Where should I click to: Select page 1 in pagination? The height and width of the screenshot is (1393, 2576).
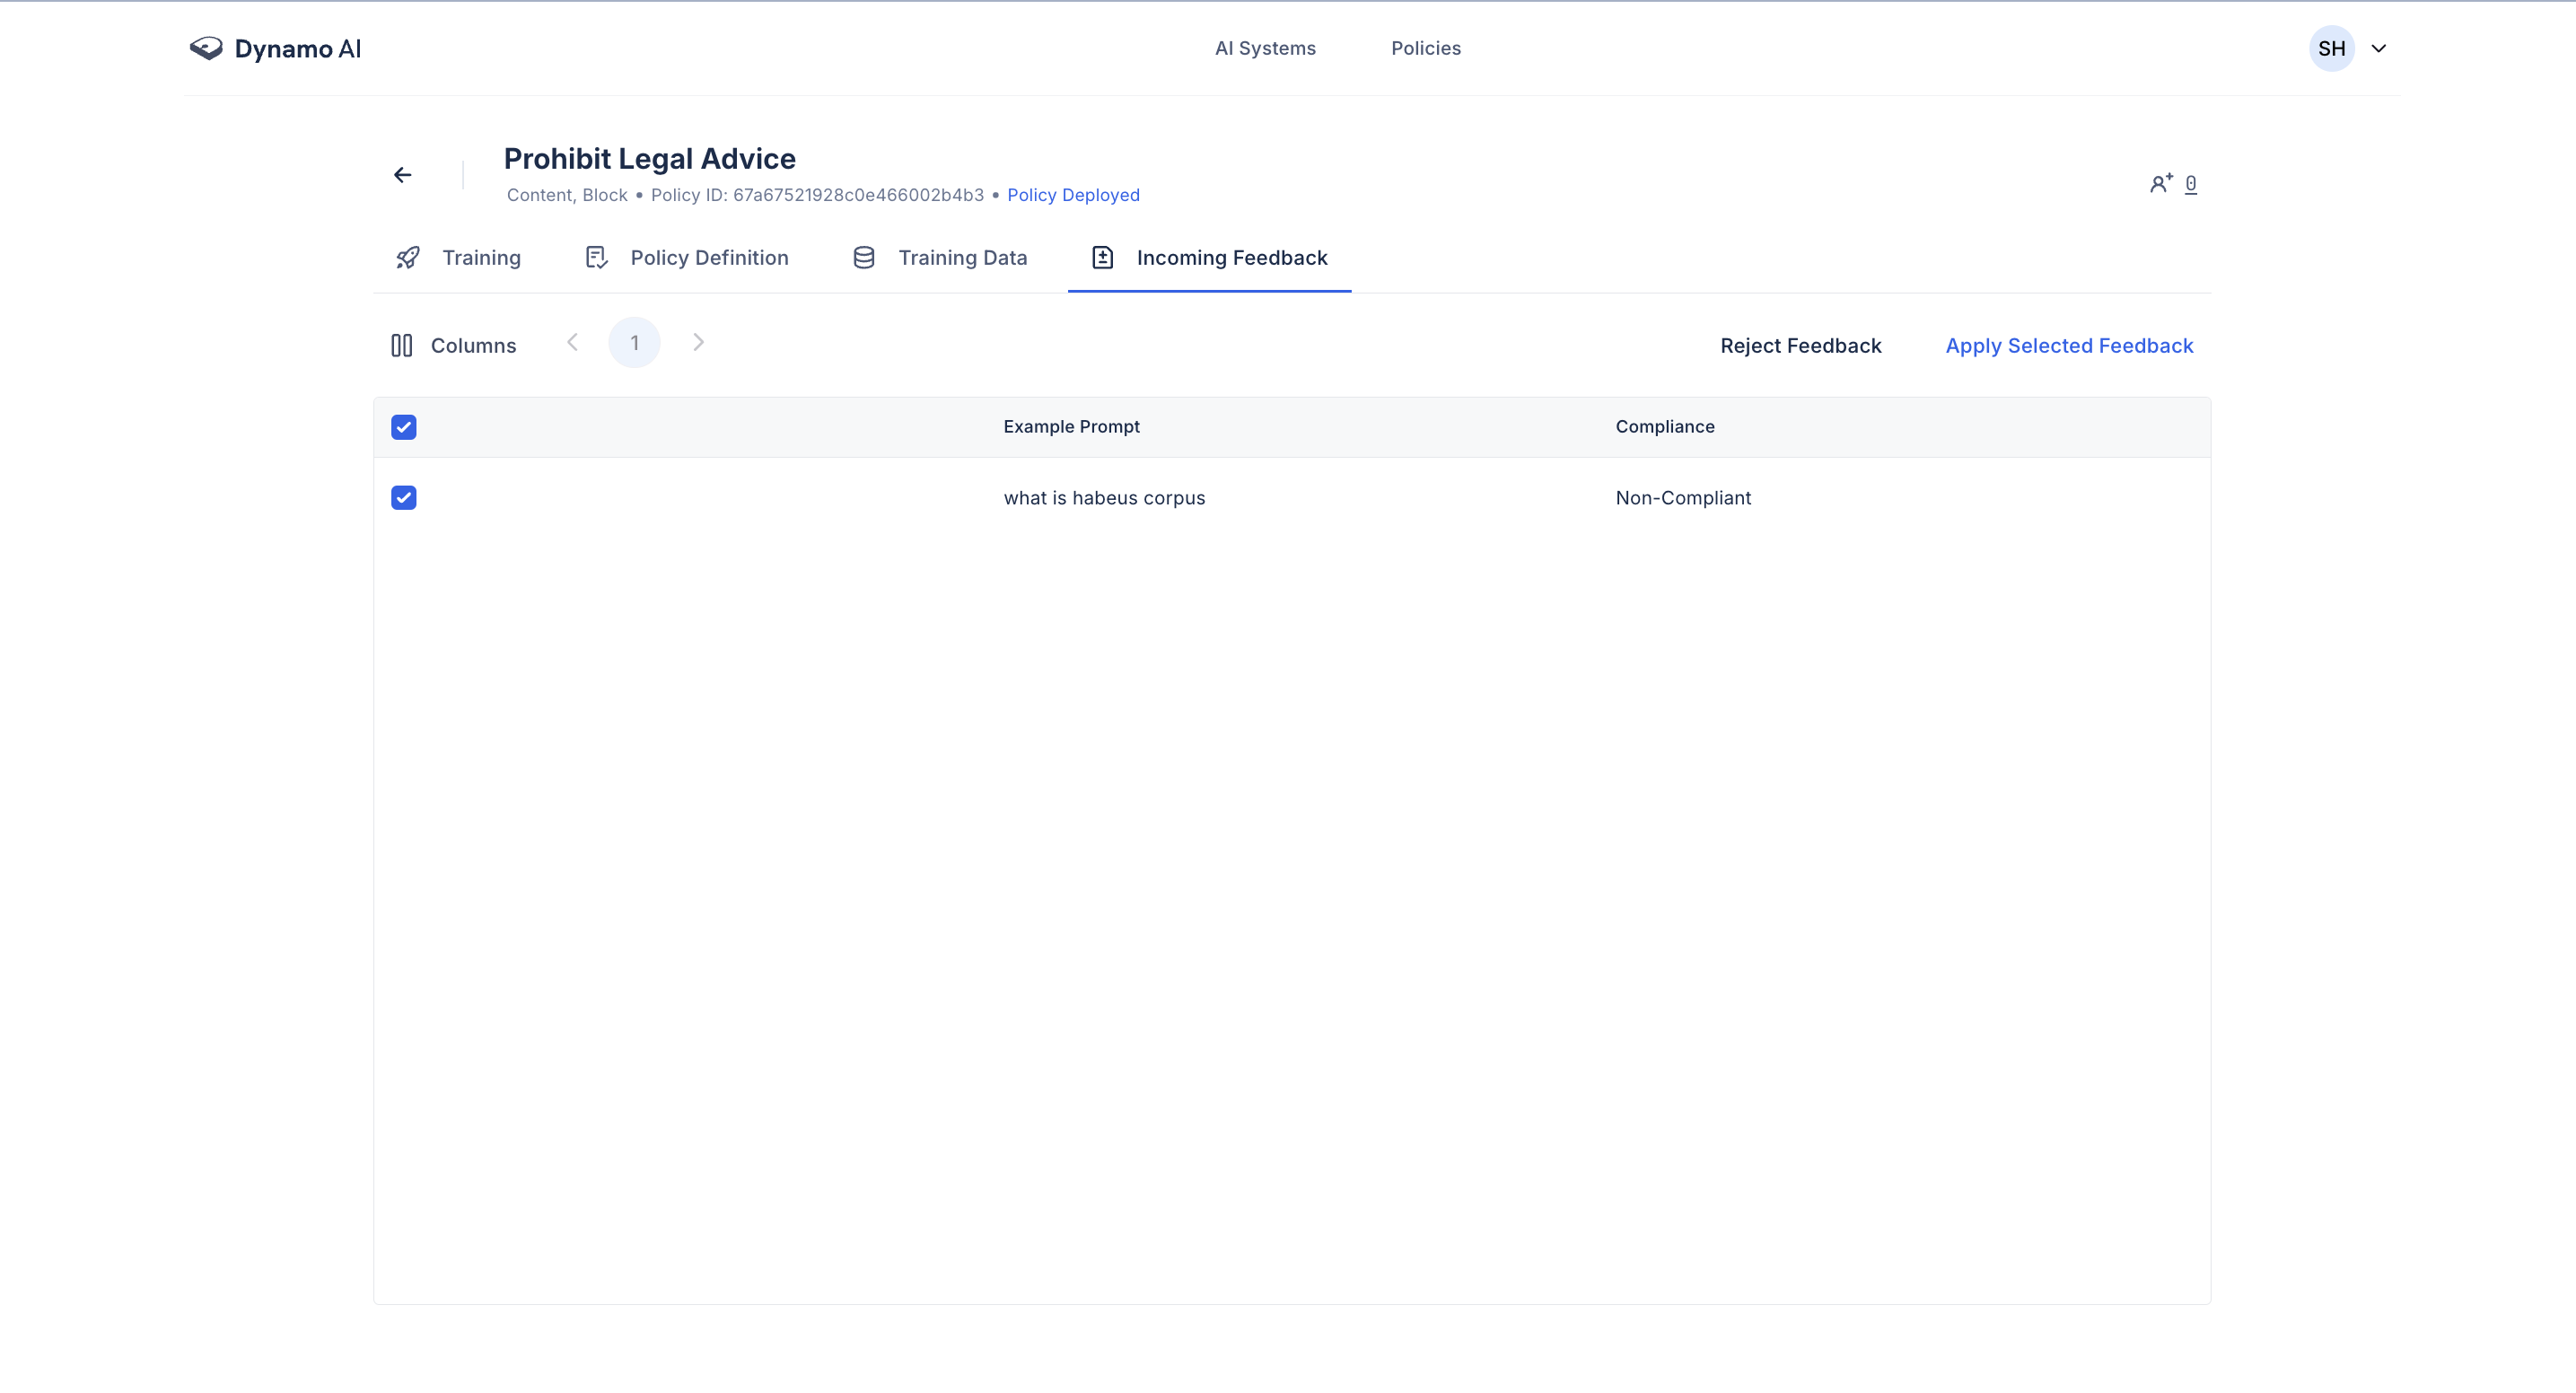(x=634, y=343)
